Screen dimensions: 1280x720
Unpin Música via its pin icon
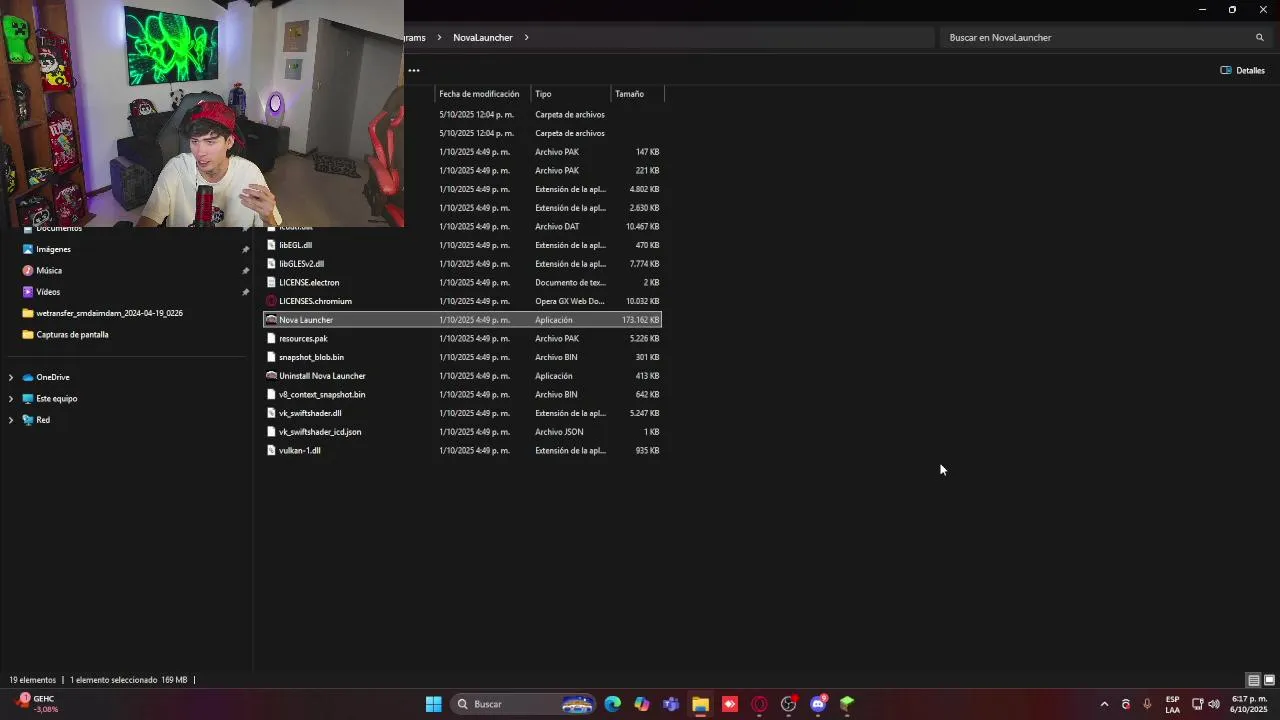pyautogui.click(x=245, y=271)
